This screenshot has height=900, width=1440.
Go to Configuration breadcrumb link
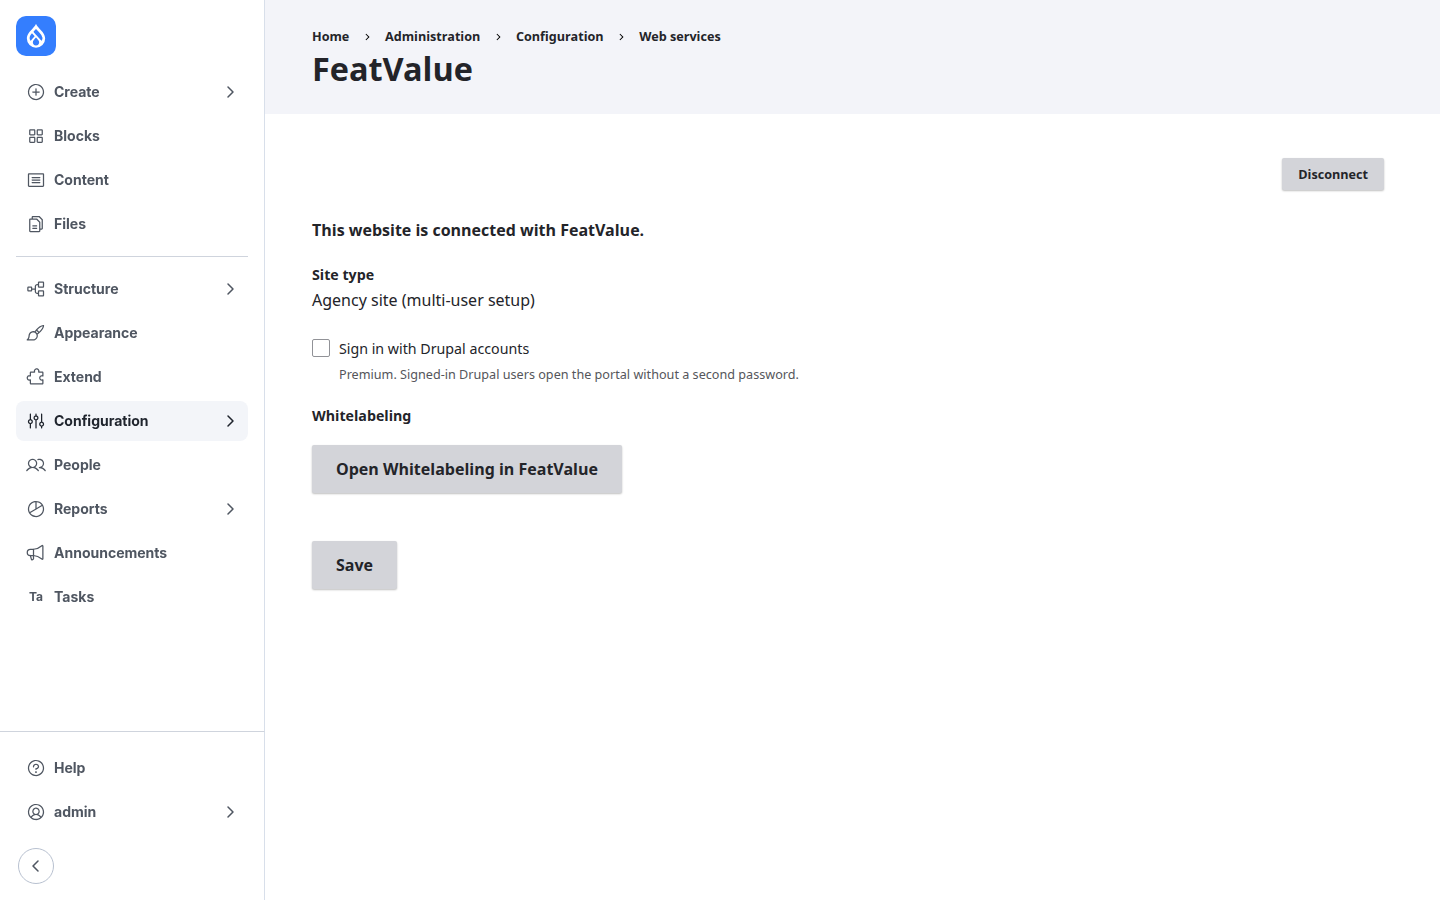559,36
